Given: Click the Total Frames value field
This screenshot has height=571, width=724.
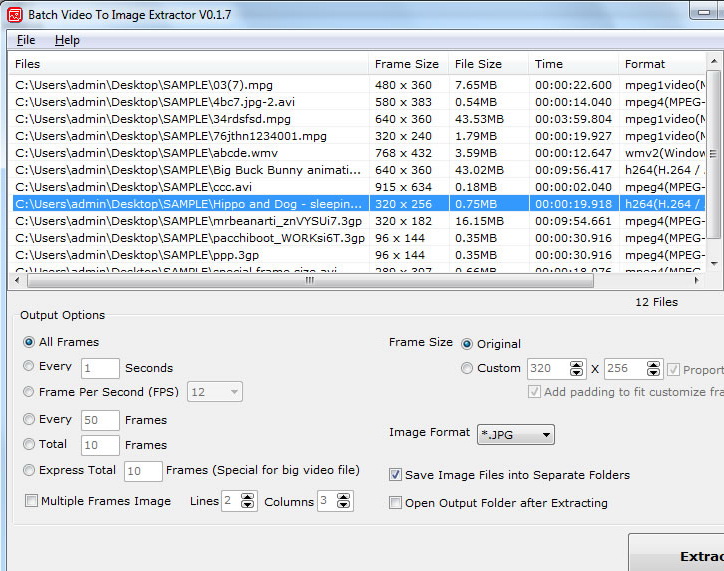Looking at the screenshot, I should tap(100, 445).
